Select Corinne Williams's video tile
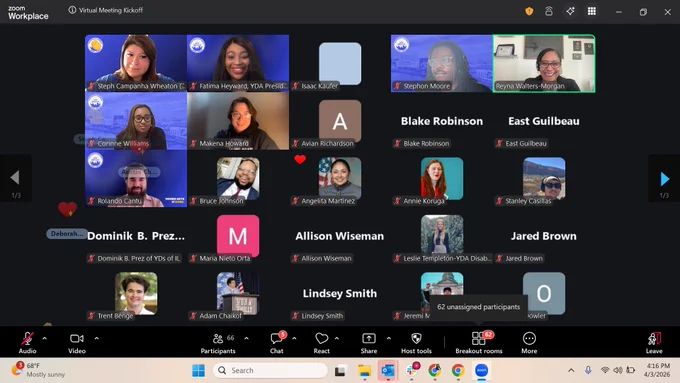This screenshot has width=680, height=383. coord(136,121)
